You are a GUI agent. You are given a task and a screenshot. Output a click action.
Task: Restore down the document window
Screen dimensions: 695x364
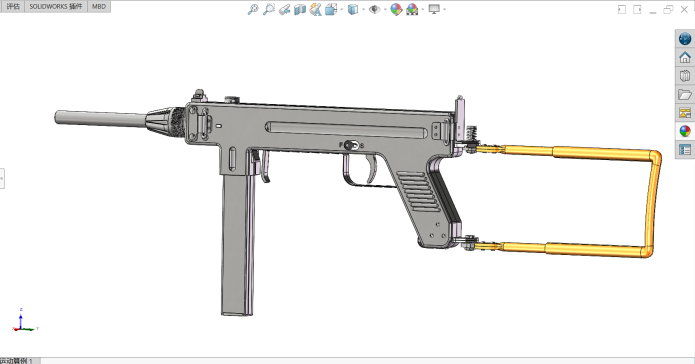668,9
